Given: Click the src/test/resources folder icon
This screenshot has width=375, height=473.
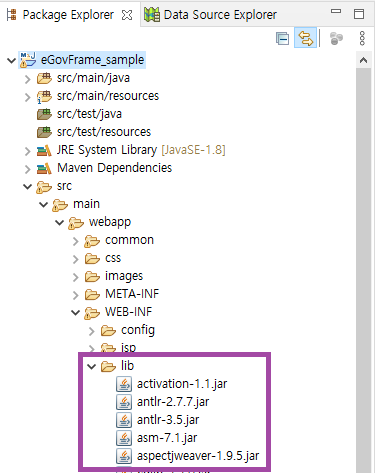Looking at the screenshot, I should (x=44, y=132).
